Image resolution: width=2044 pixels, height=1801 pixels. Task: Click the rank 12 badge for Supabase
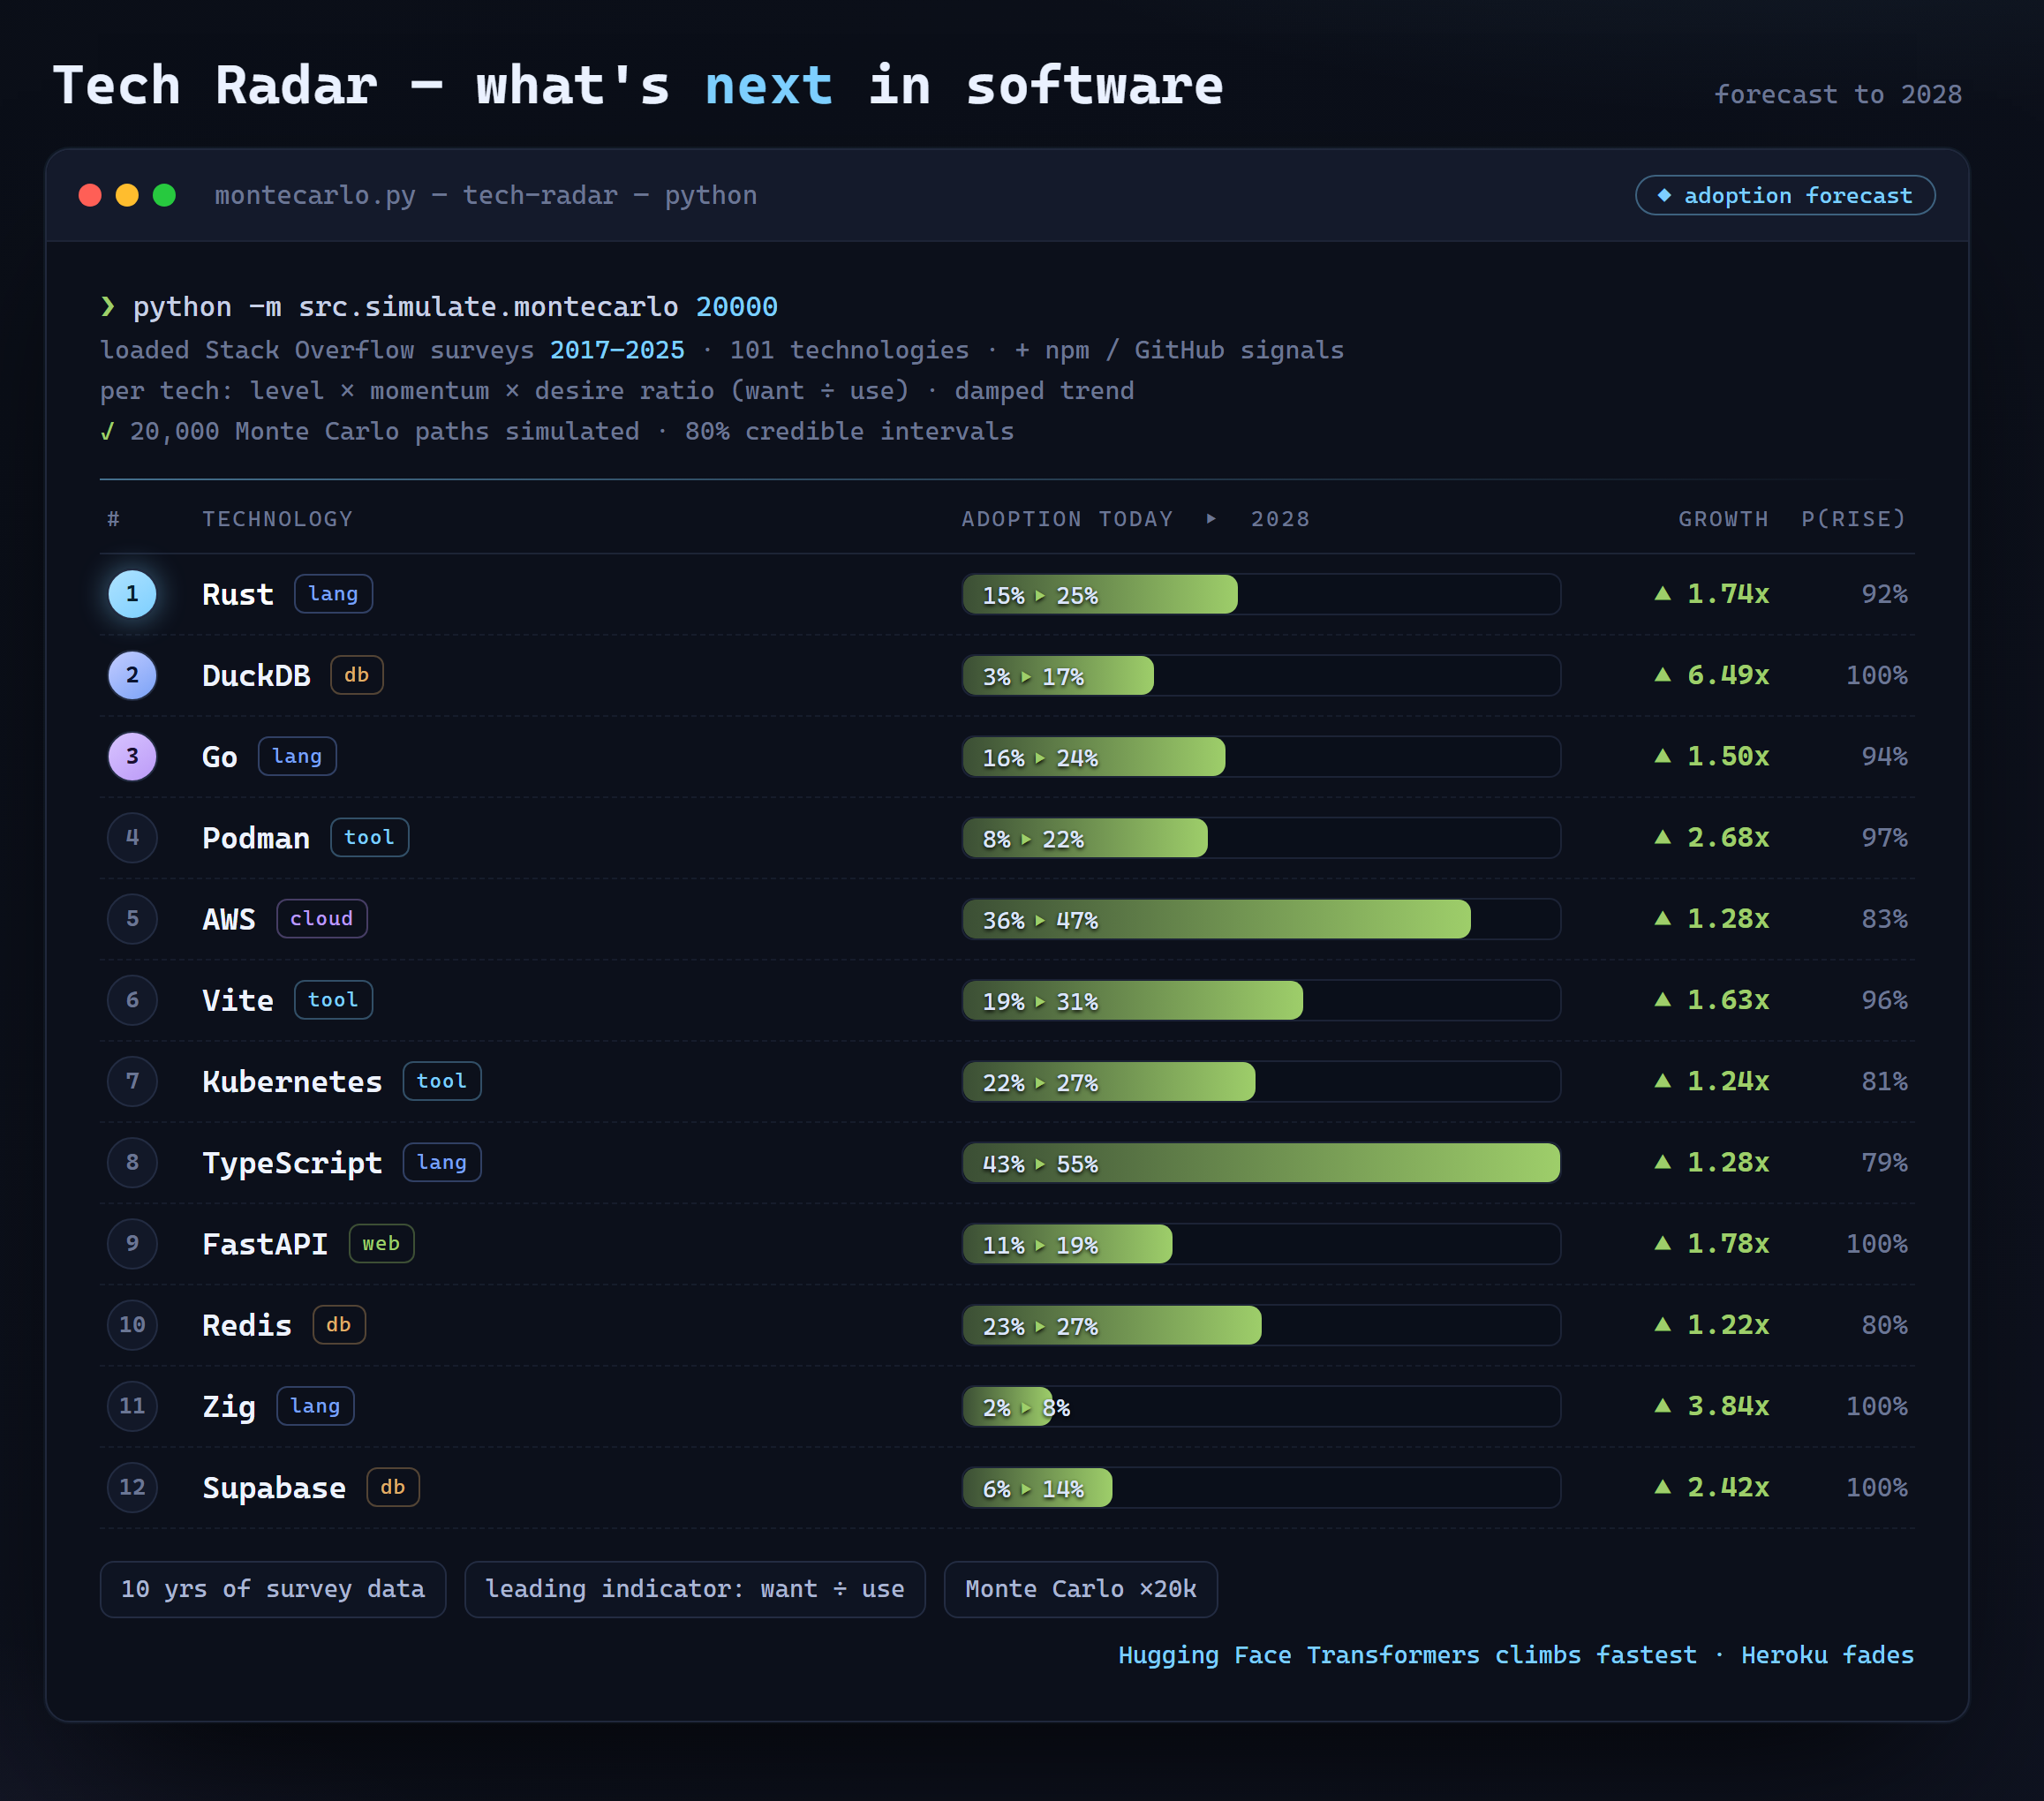click(132, 1487)
